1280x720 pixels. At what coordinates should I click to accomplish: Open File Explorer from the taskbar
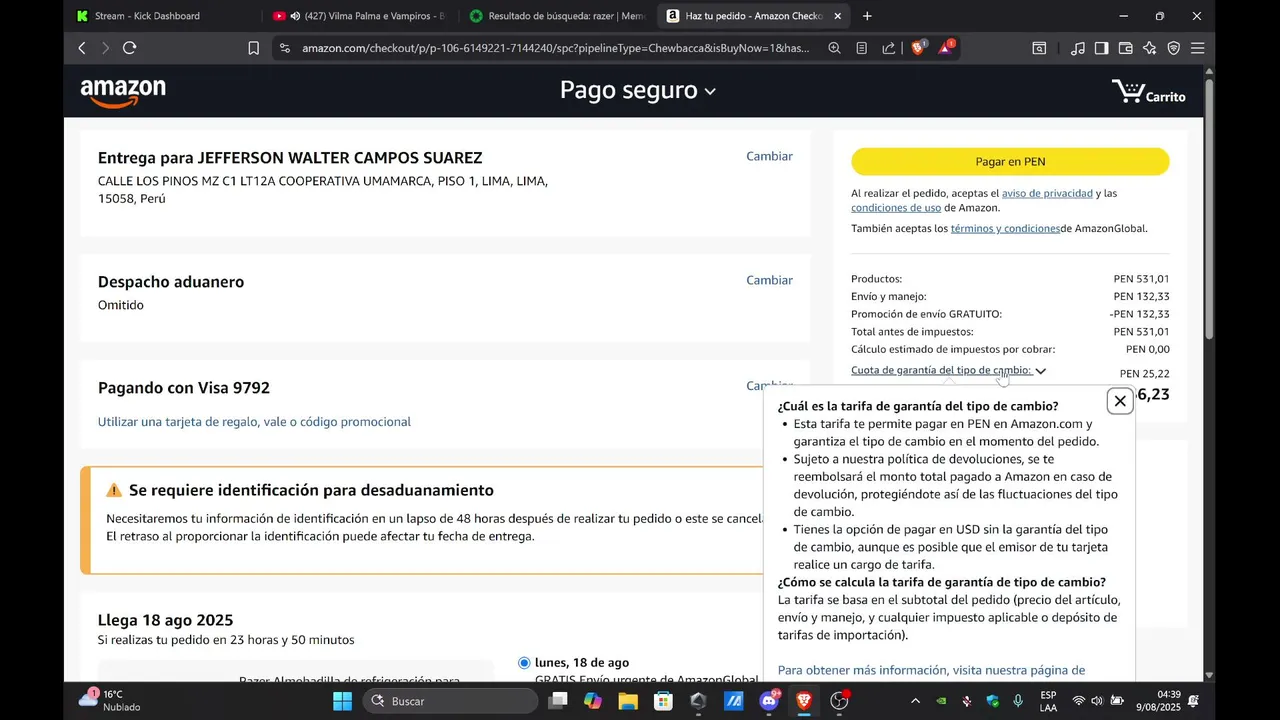[x=628, y=701]
